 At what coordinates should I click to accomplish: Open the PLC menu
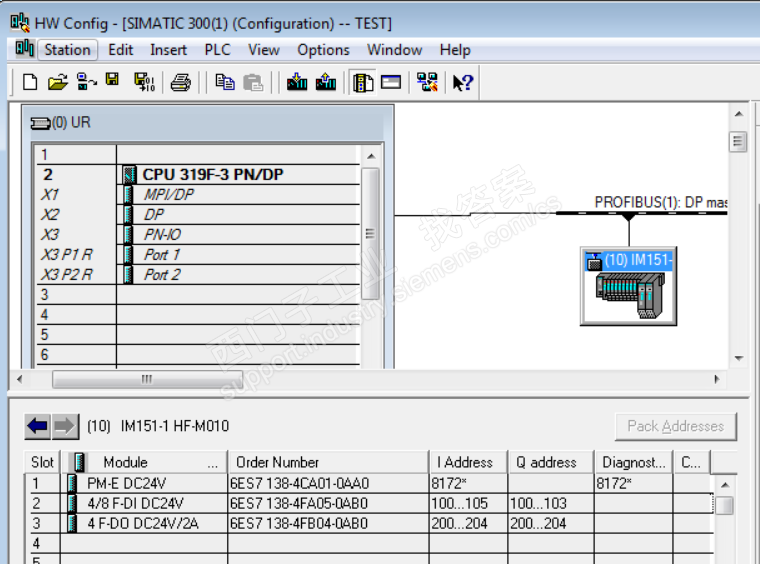(x=218, y=50)
